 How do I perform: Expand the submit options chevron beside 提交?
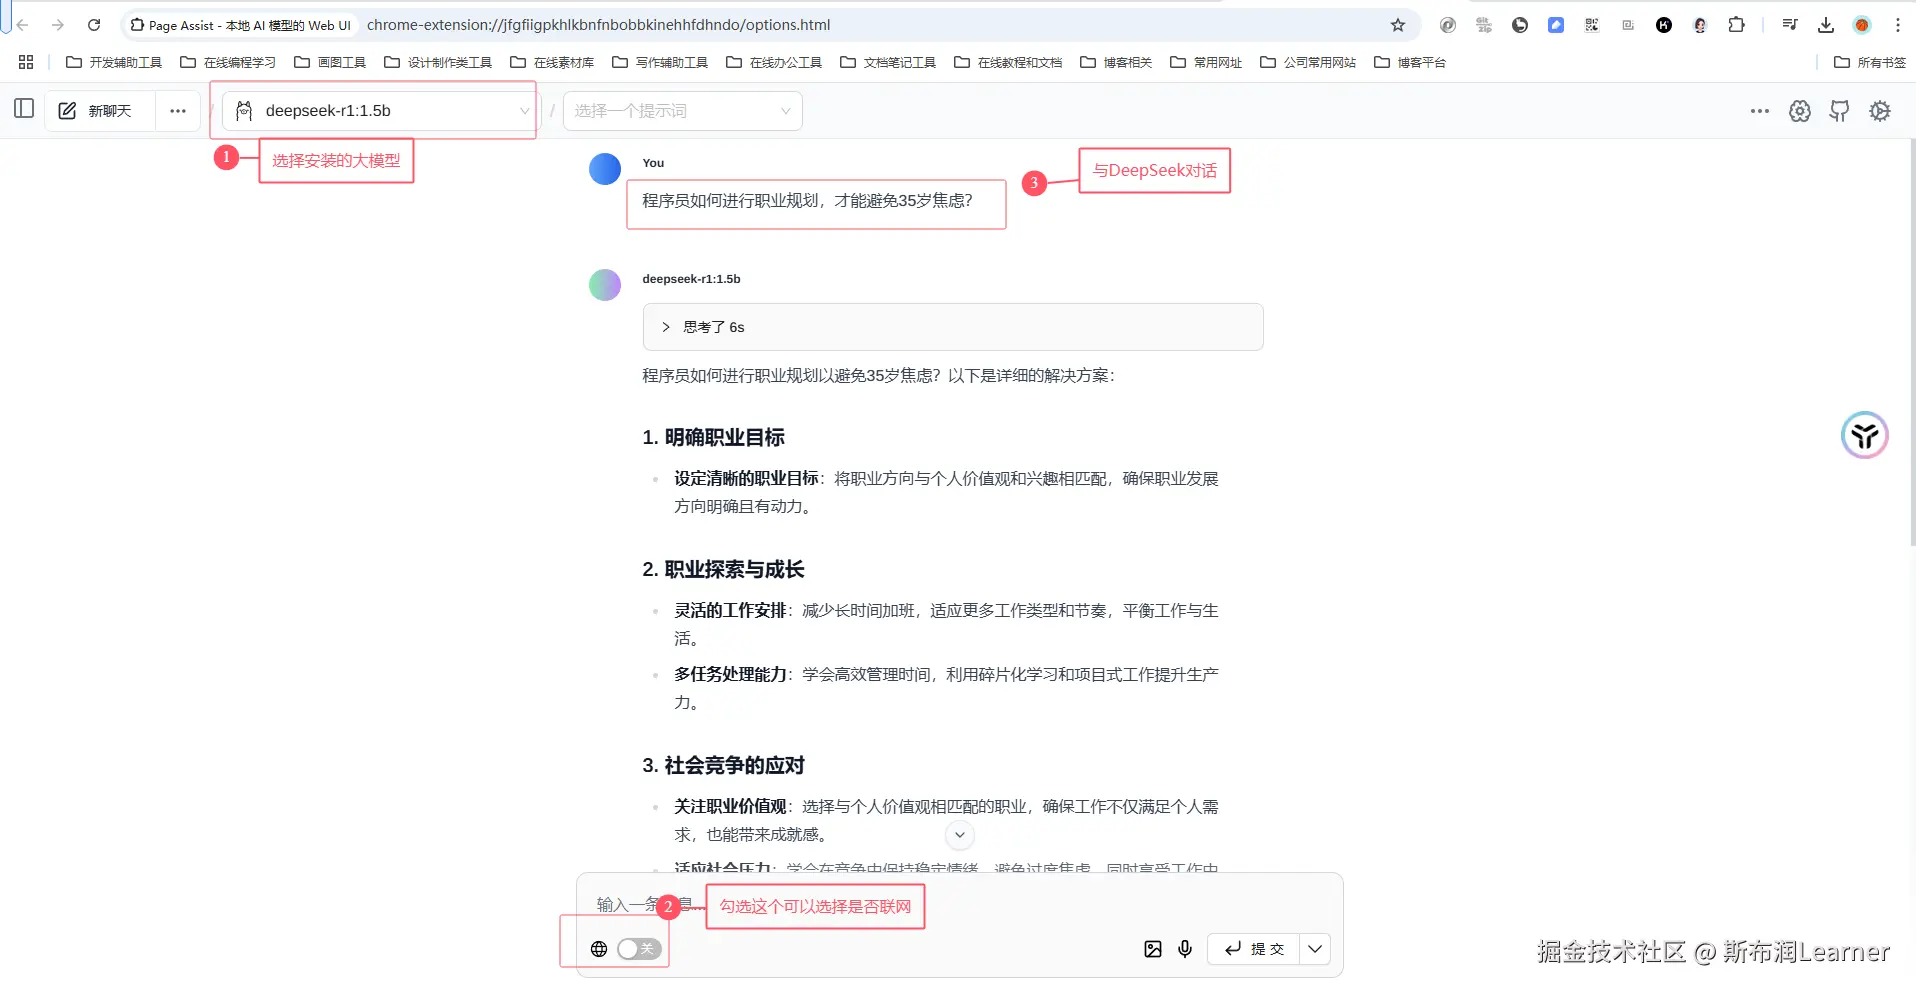tap(1315, 949)
